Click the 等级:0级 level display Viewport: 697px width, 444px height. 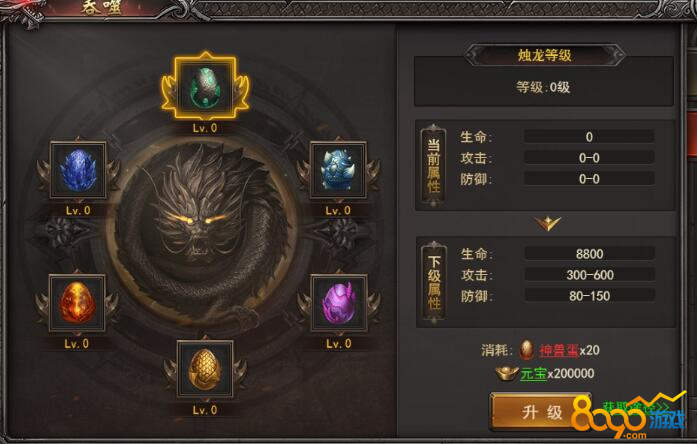[x=543, y=87]
